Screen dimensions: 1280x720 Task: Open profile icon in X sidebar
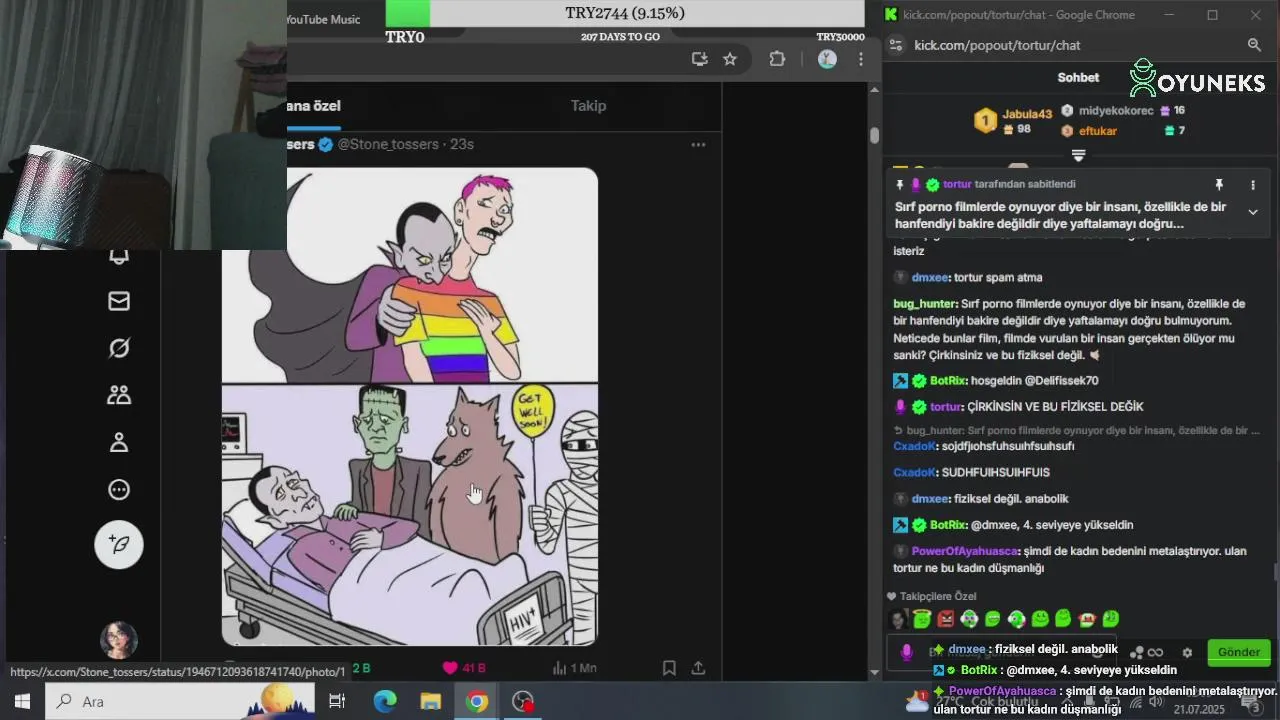119,442
